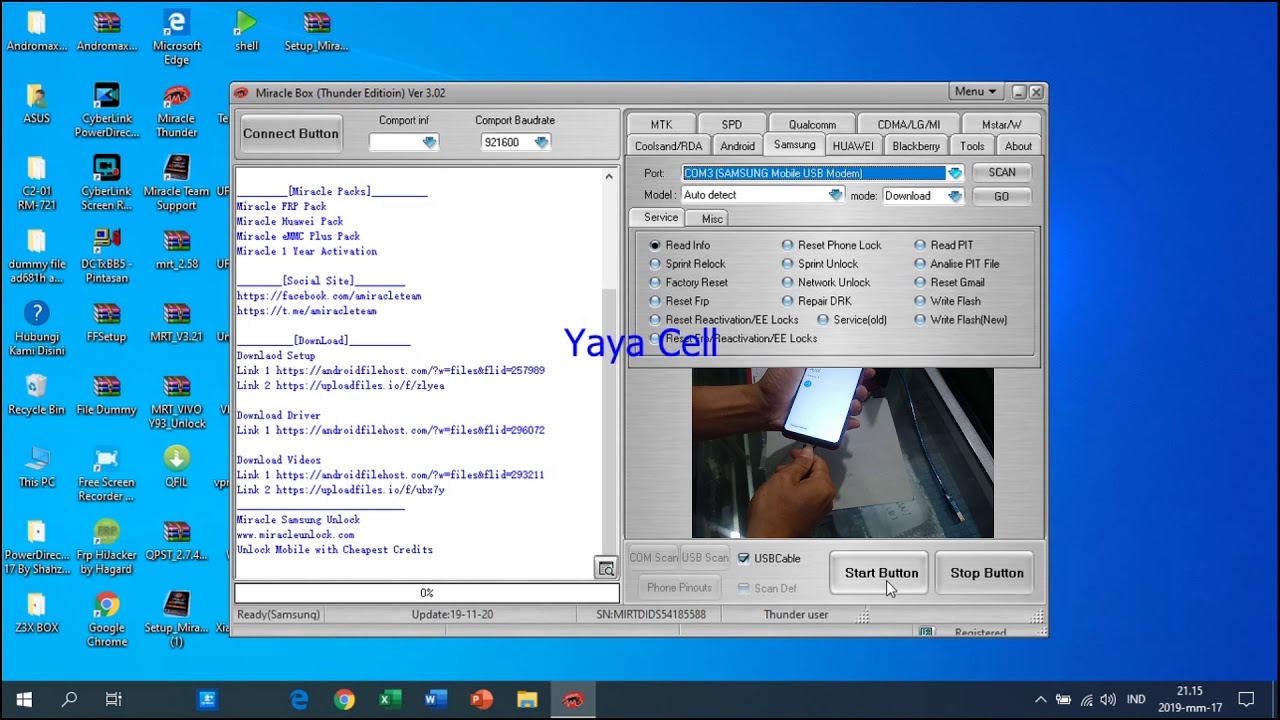
Task: Click the Connect Button
Action: click(x=290, y=134)
